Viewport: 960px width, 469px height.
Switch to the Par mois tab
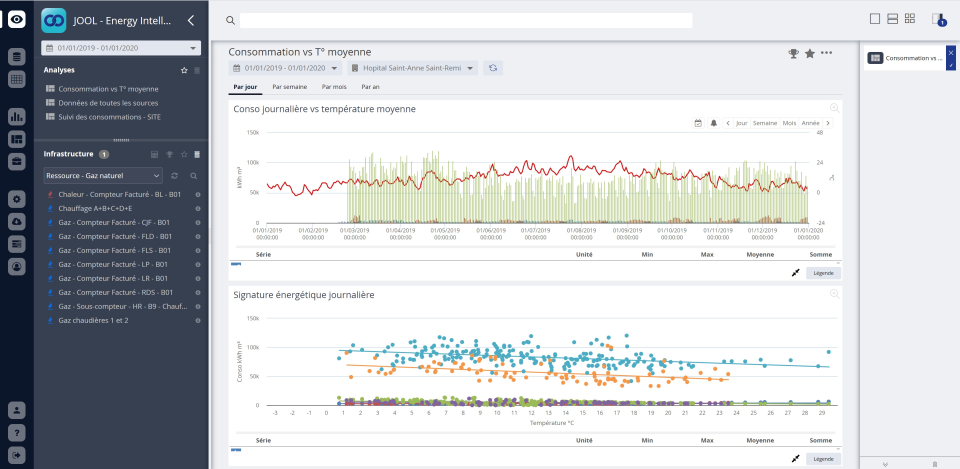(335, 87)
